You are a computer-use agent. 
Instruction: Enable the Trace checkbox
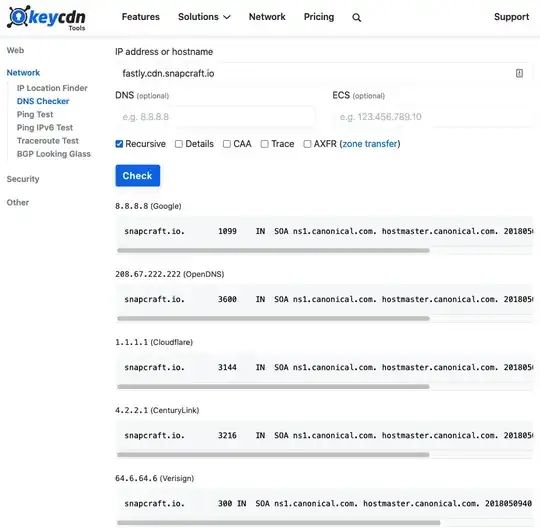pyautogui.click(x=264, y=144)
